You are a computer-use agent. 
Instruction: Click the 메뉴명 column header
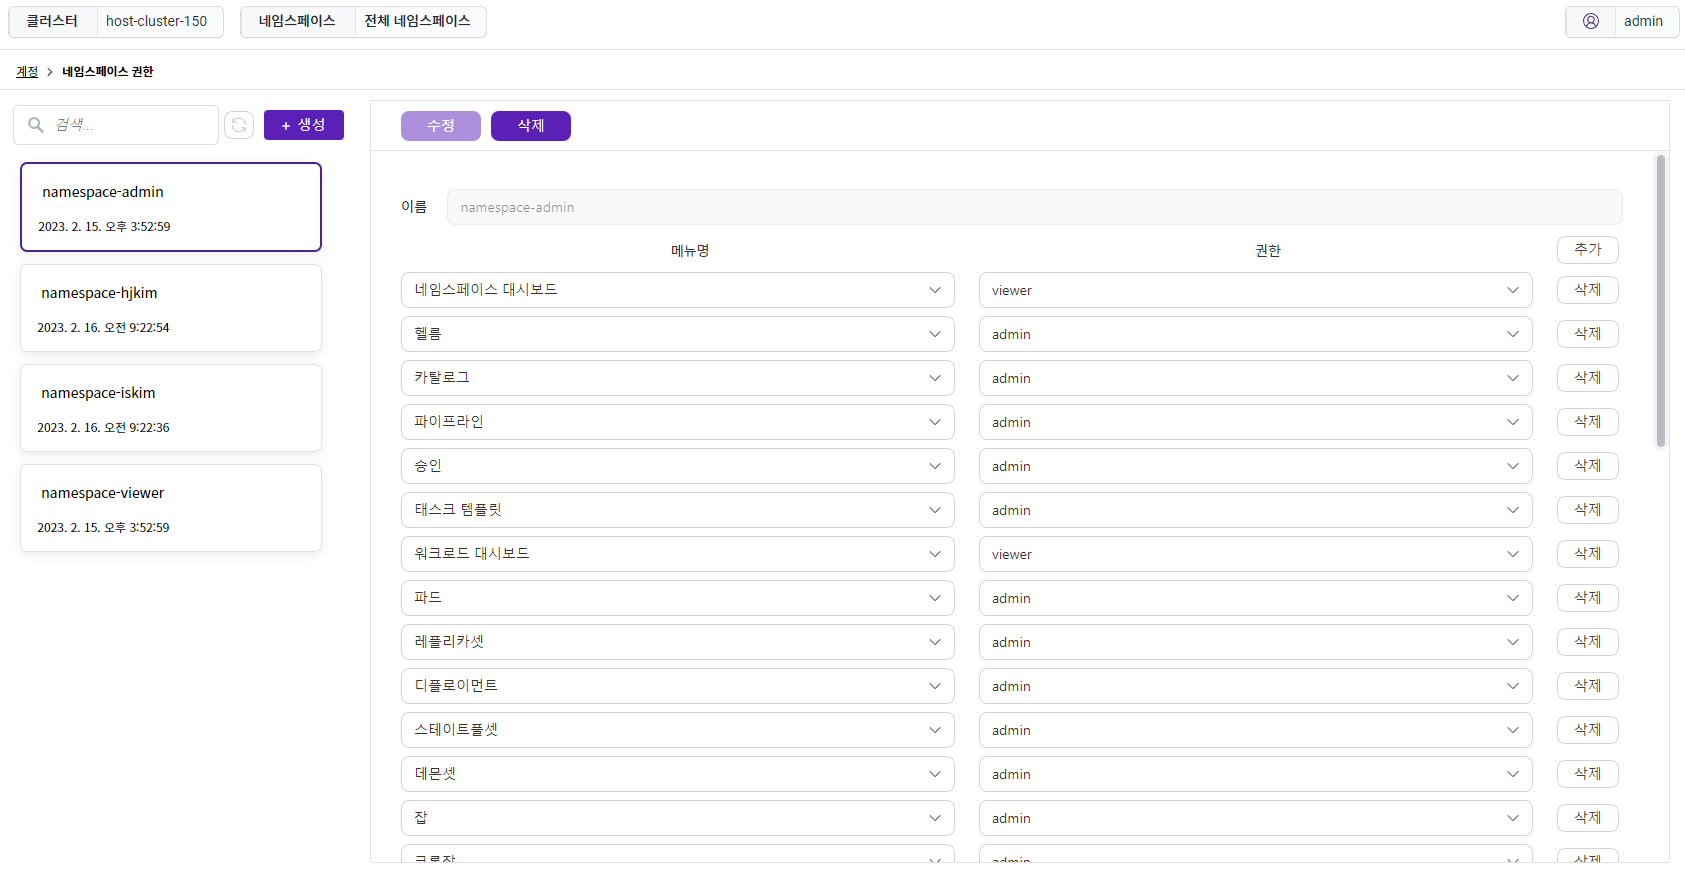click(690, 251)
